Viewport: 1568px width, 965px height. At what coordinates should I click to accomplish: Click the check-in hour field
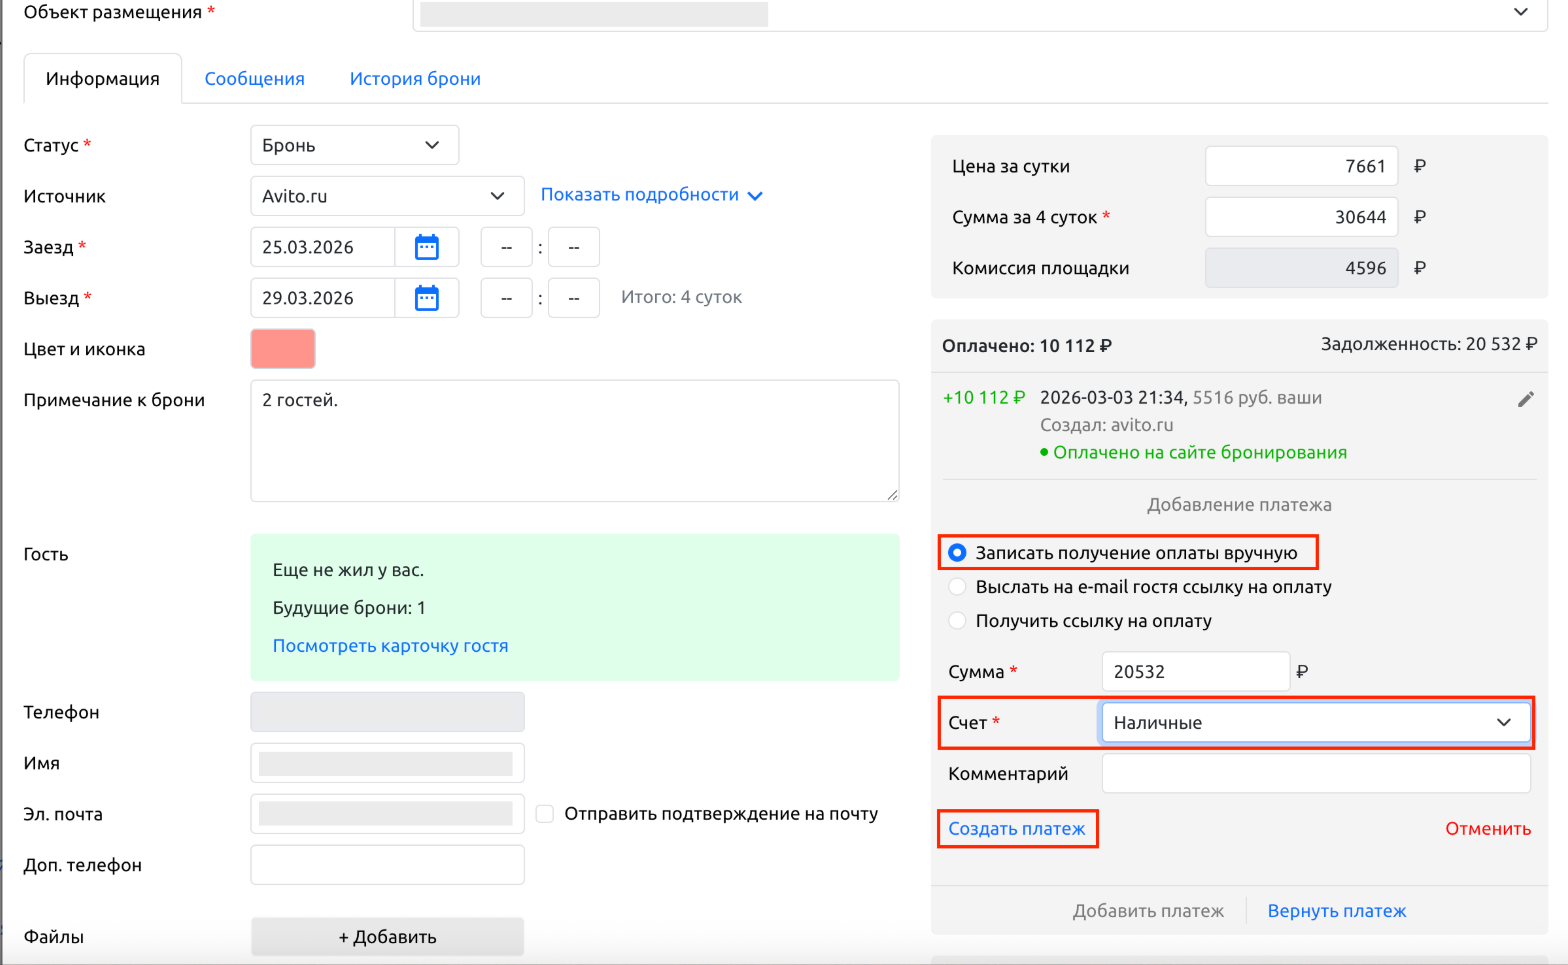coord(506,247)
